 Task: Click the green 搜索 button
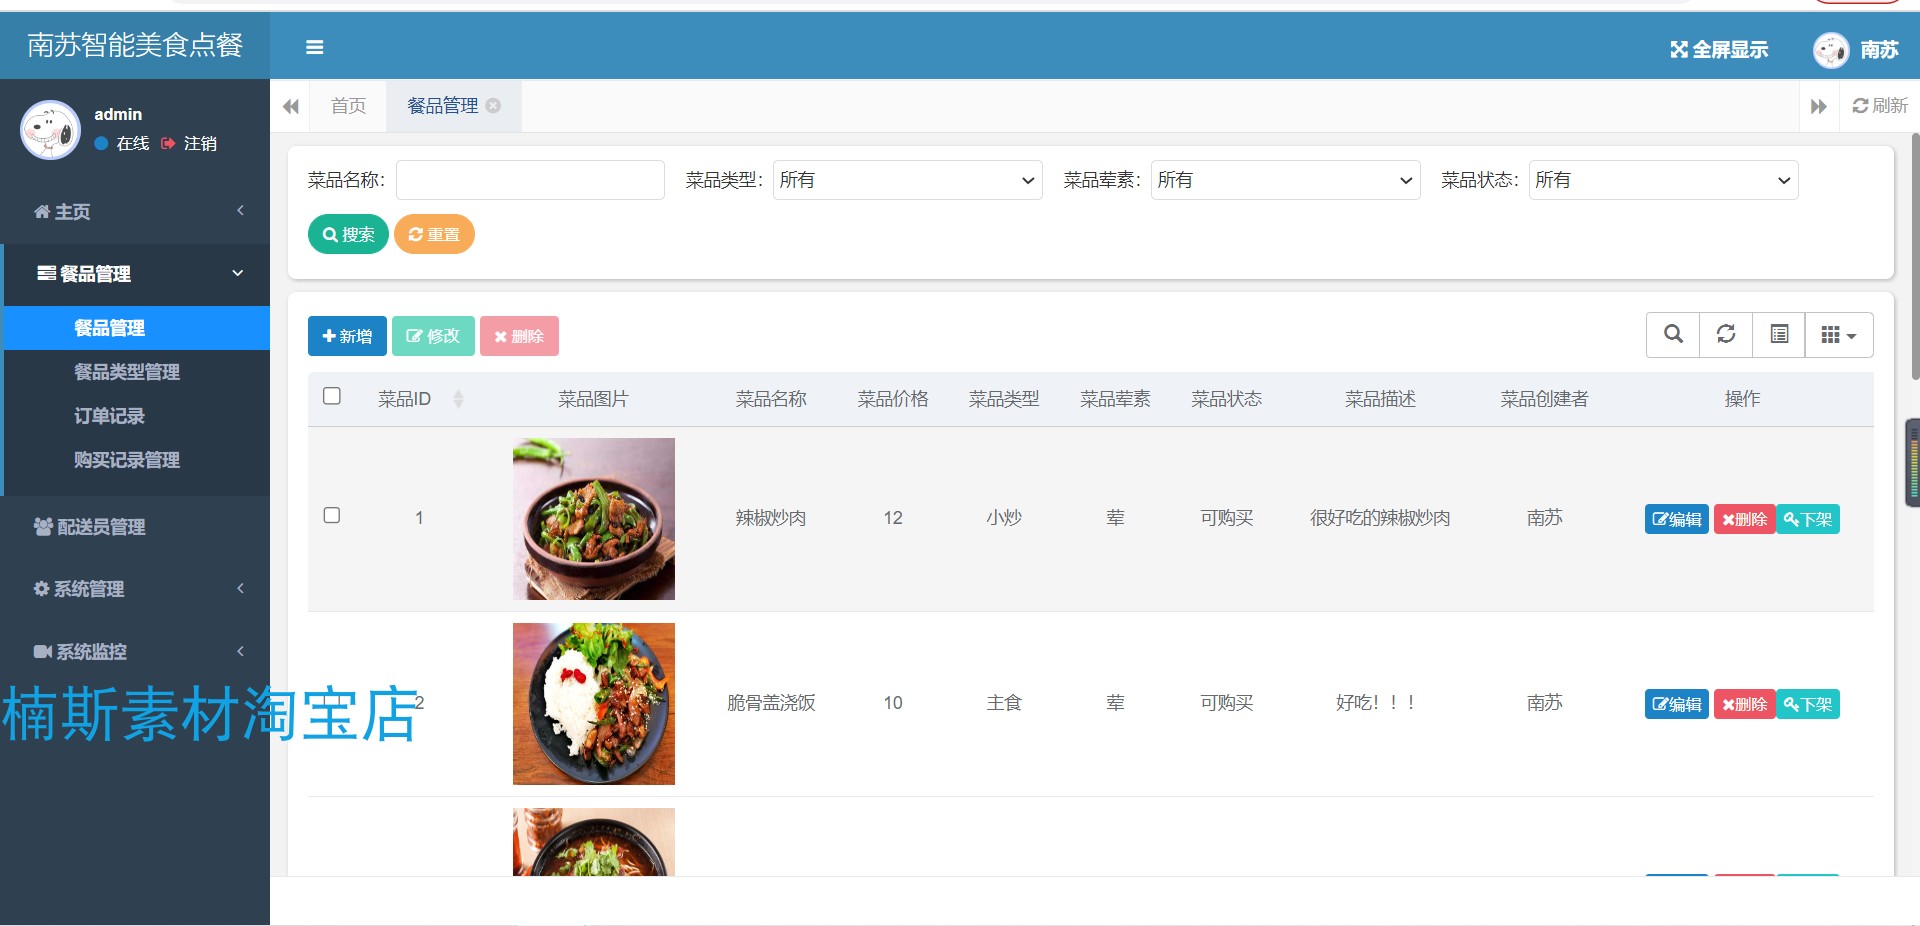[348, 234]
